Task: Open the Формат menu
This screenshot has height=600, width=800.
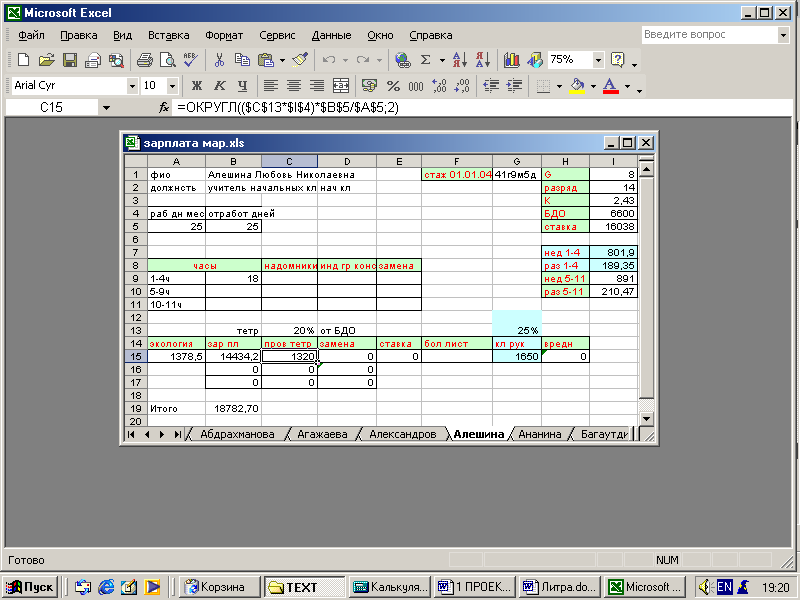Action: [x=224, y=35]
